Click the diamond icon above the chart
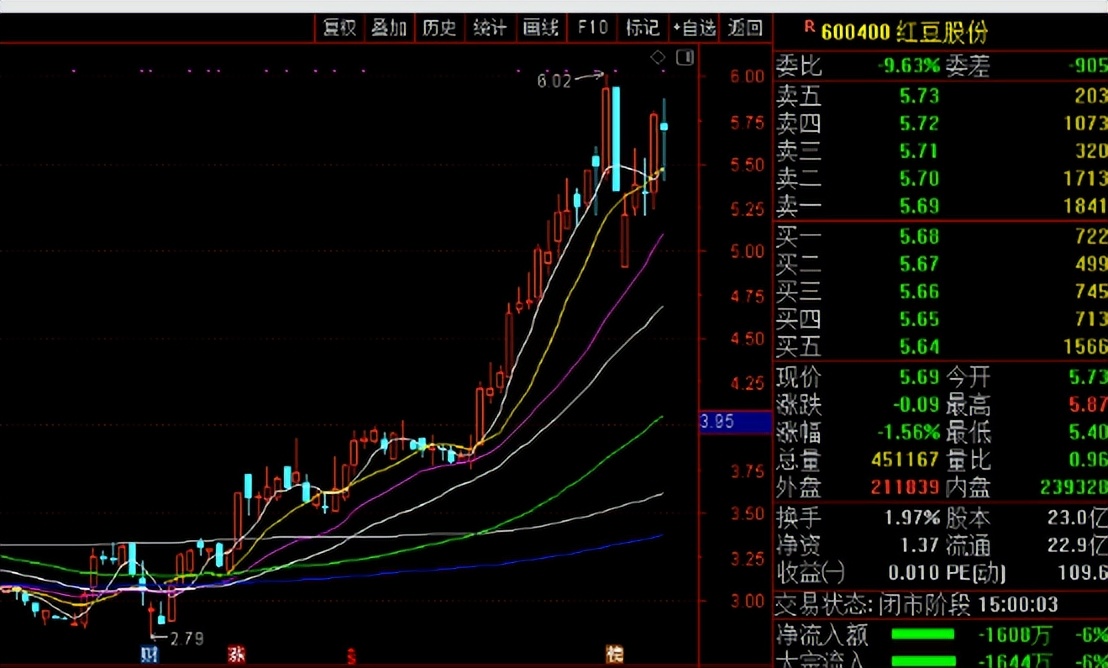 [657, 58]
